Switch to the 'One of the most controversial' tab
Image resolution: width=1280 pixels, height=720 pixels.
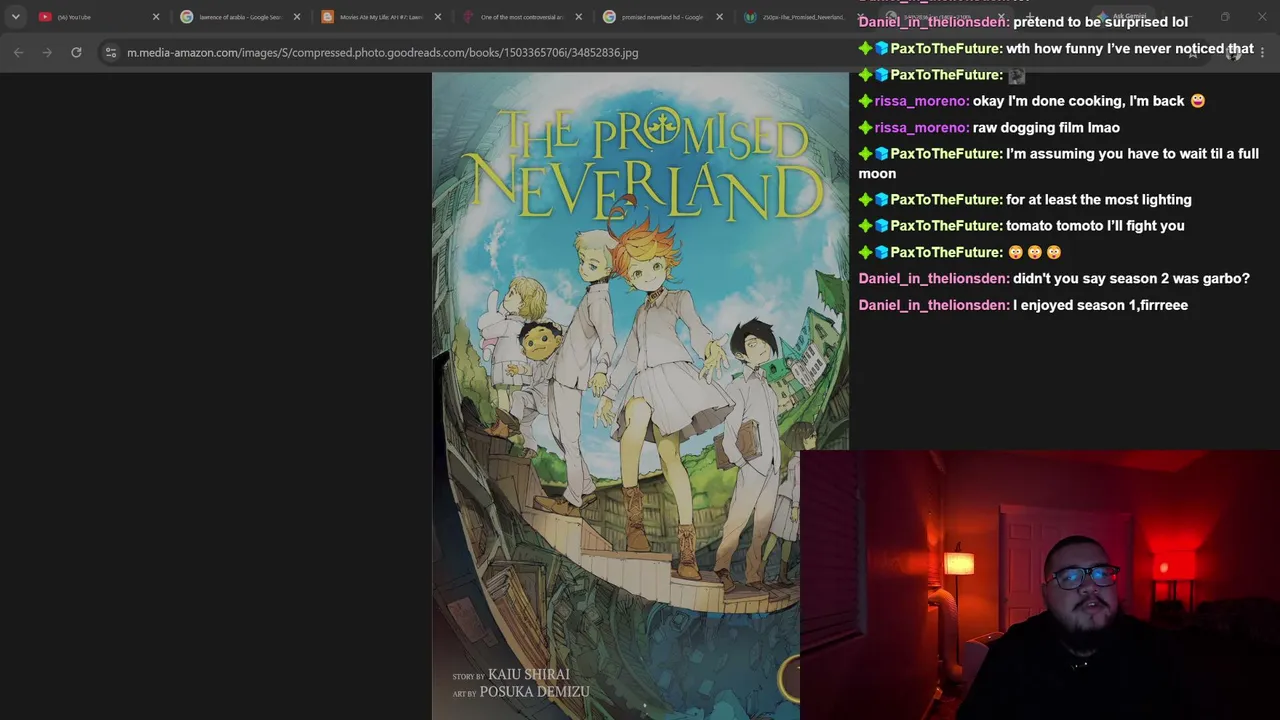(x=522, y=17)
